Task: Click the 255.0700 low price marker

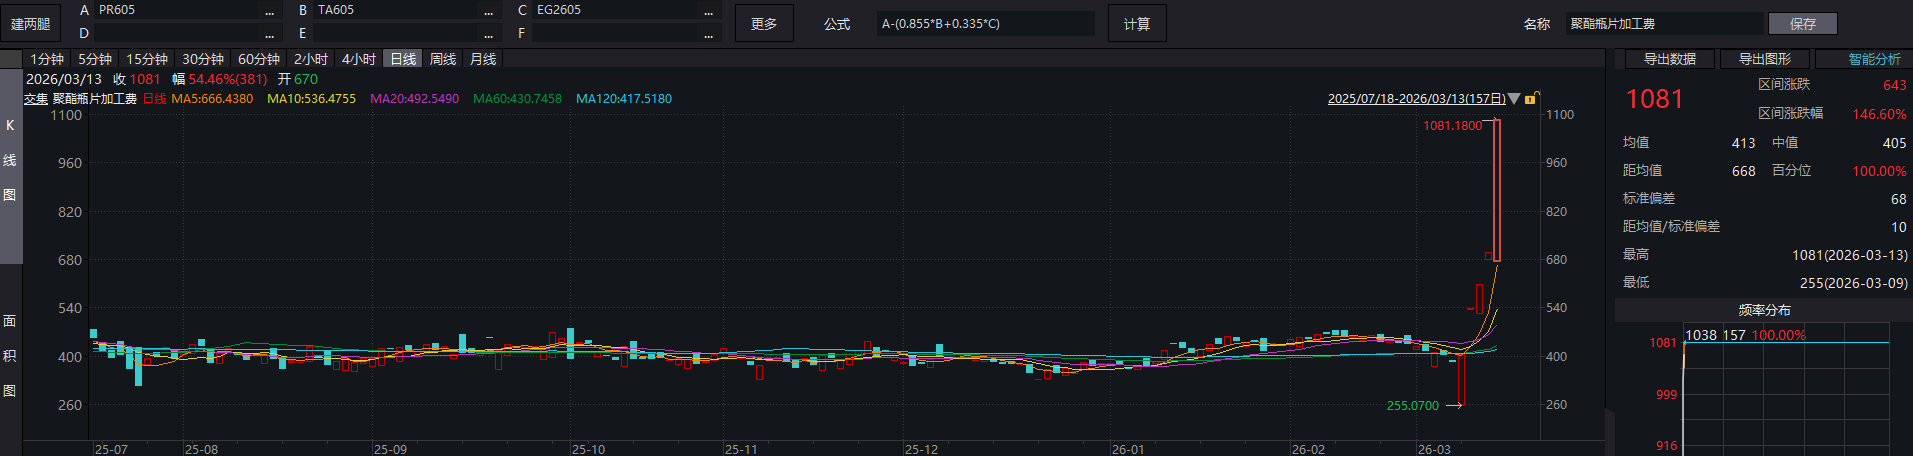Action: point(1412,405)
